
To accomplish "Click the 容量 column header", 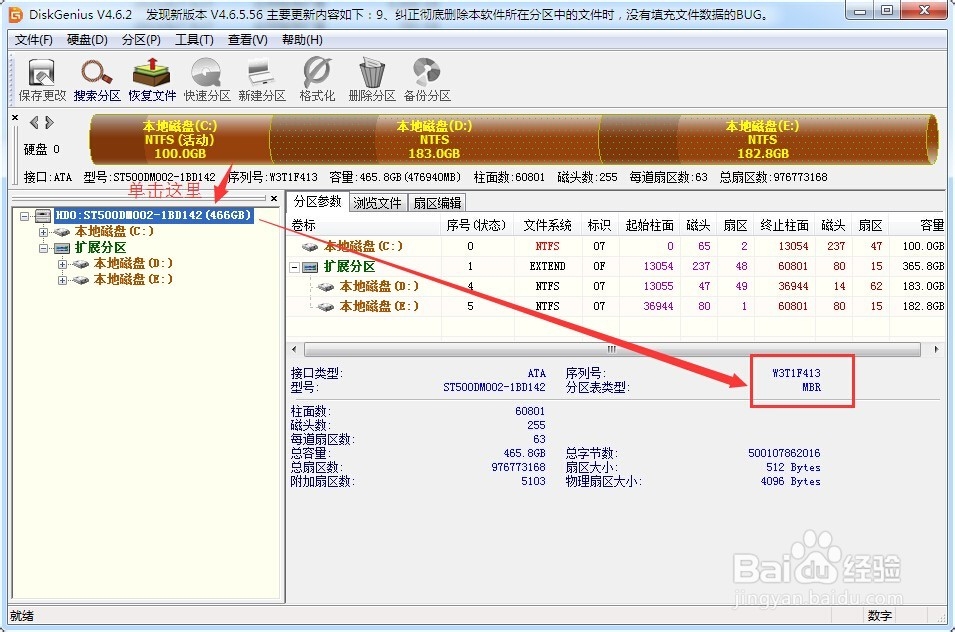I will pyautogui.click(x=918, y=225).
